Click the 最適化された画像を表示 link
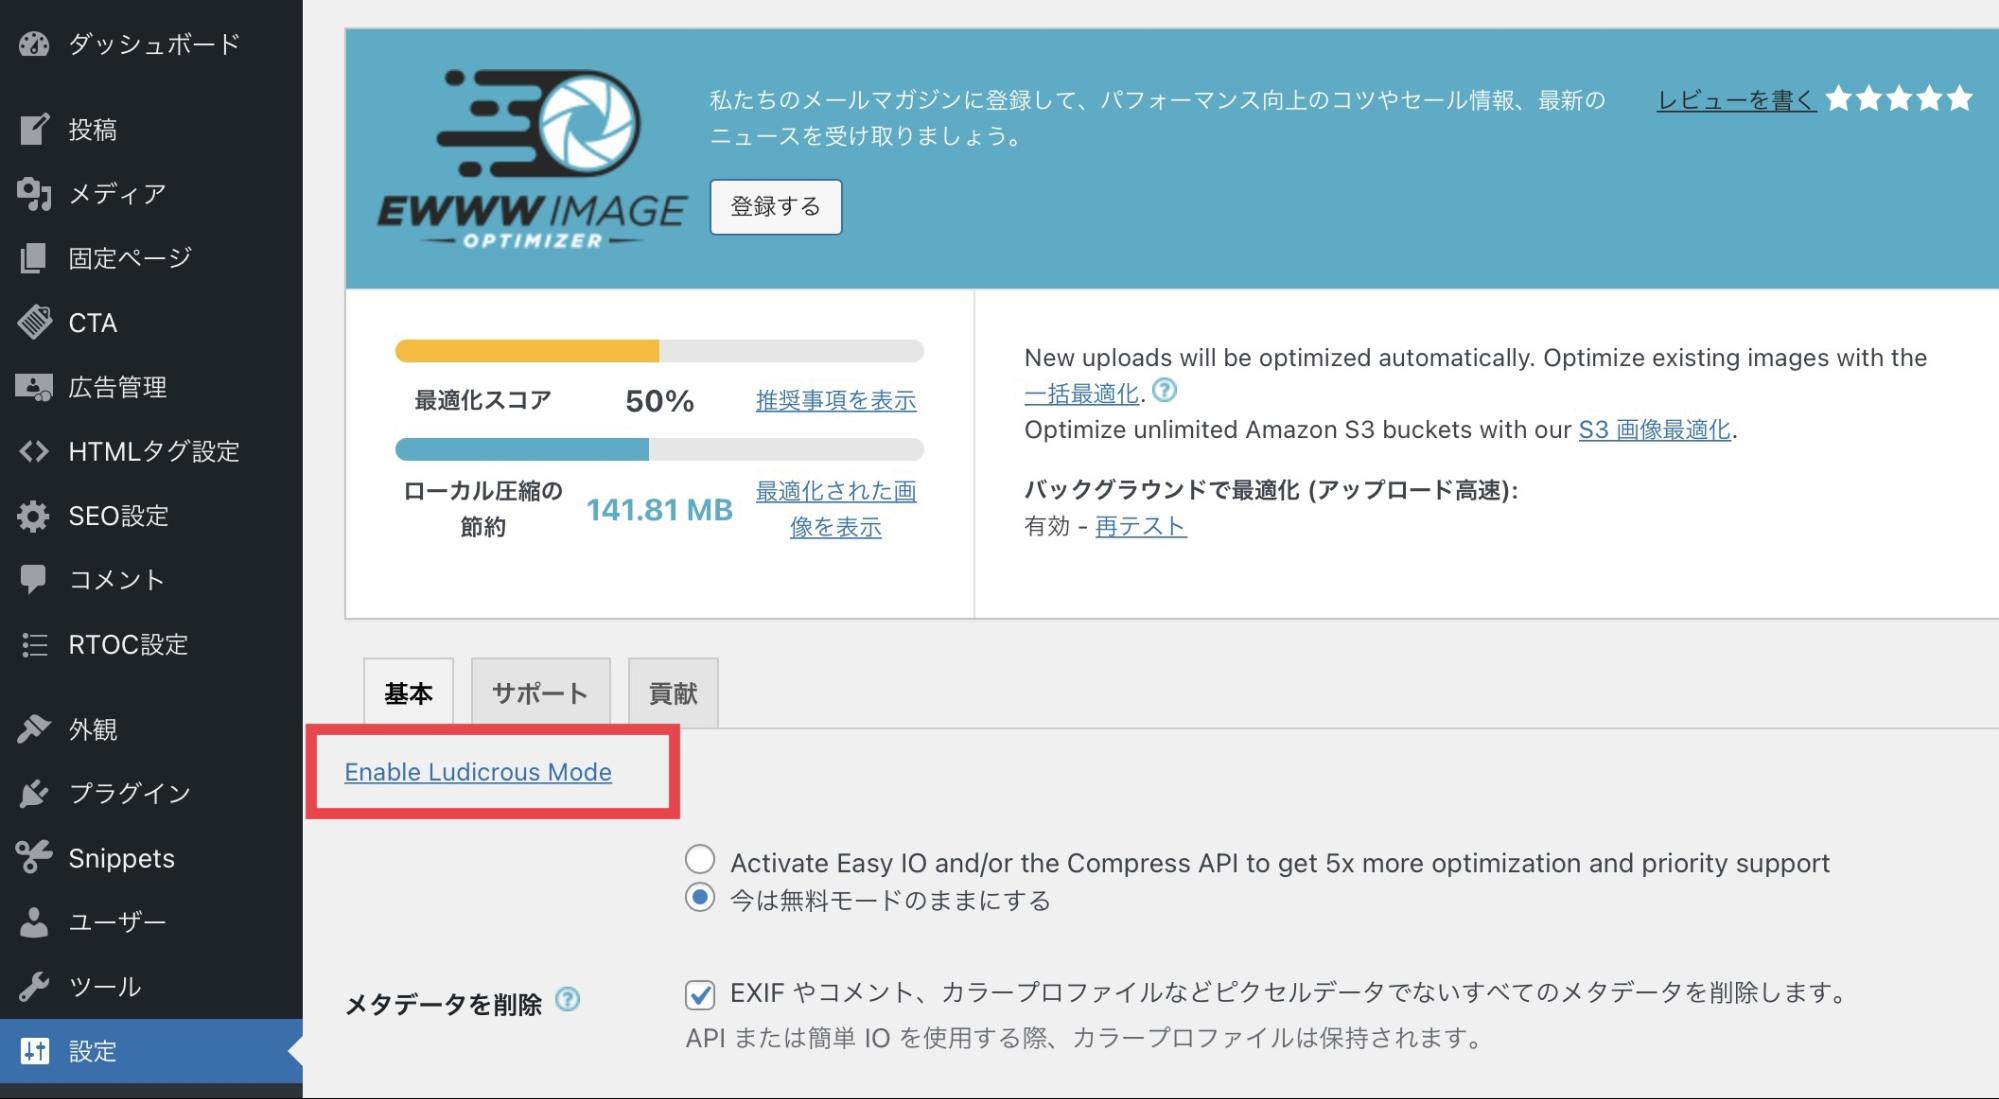Viewport: 1999px width, 1099px height. pos(836,509)
